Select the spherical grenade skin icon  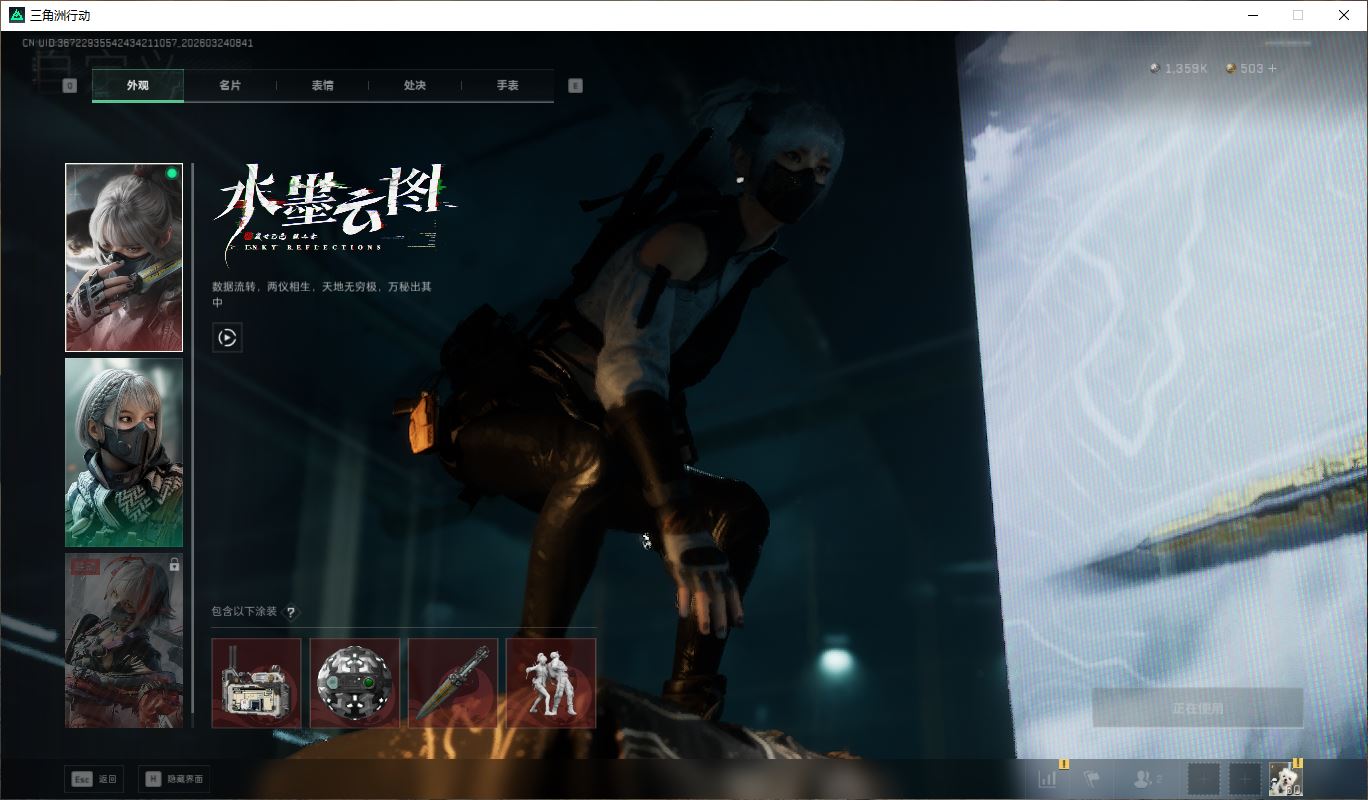pos(354,682)
